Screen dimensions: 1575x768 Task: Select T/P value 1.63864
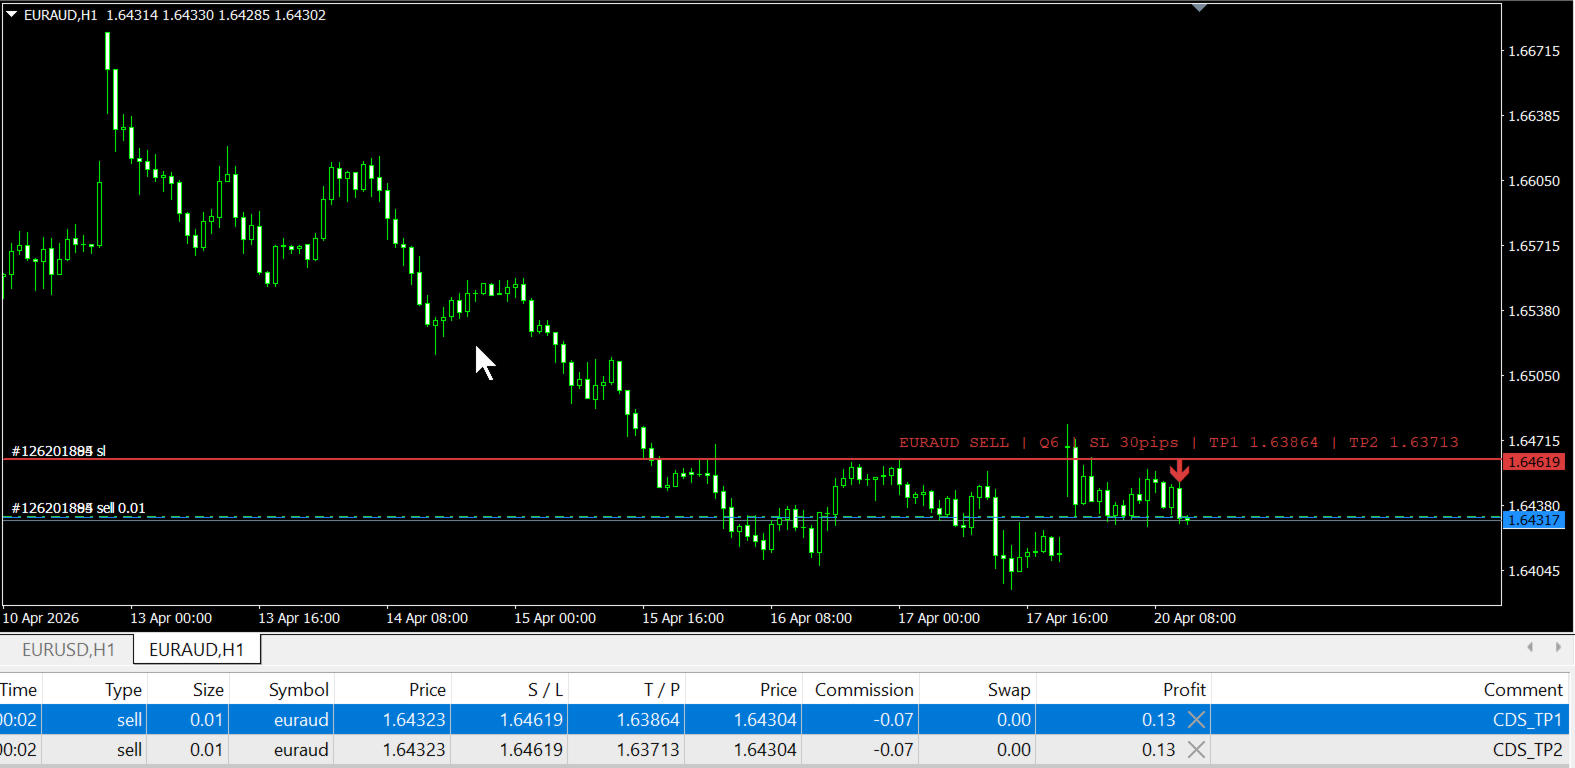click(648, 719)
